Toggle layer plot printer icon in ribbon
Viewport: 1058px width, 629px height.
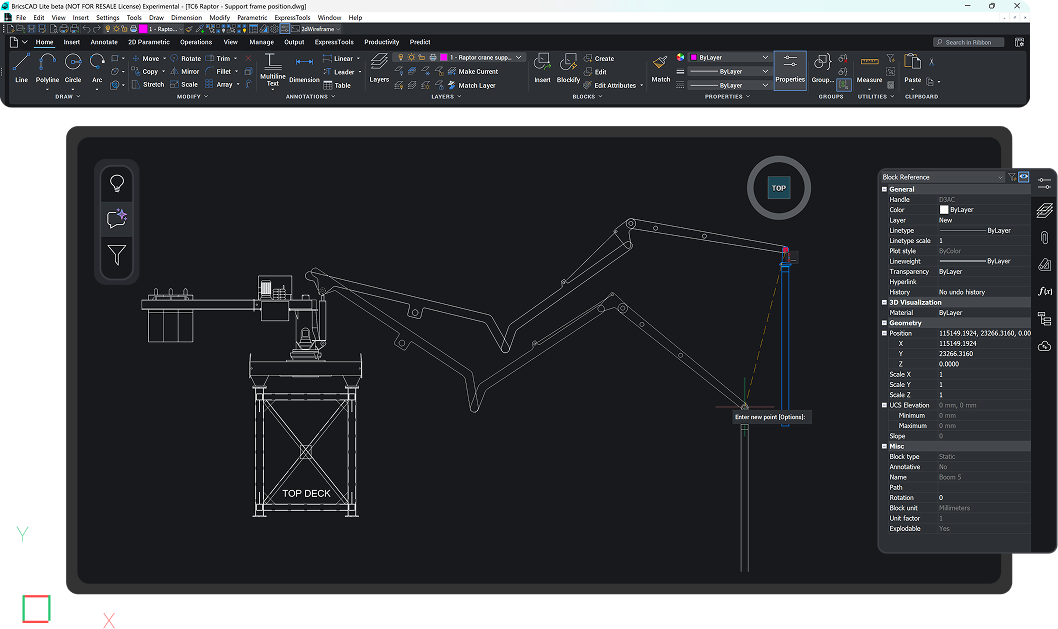tap(433, 57)
